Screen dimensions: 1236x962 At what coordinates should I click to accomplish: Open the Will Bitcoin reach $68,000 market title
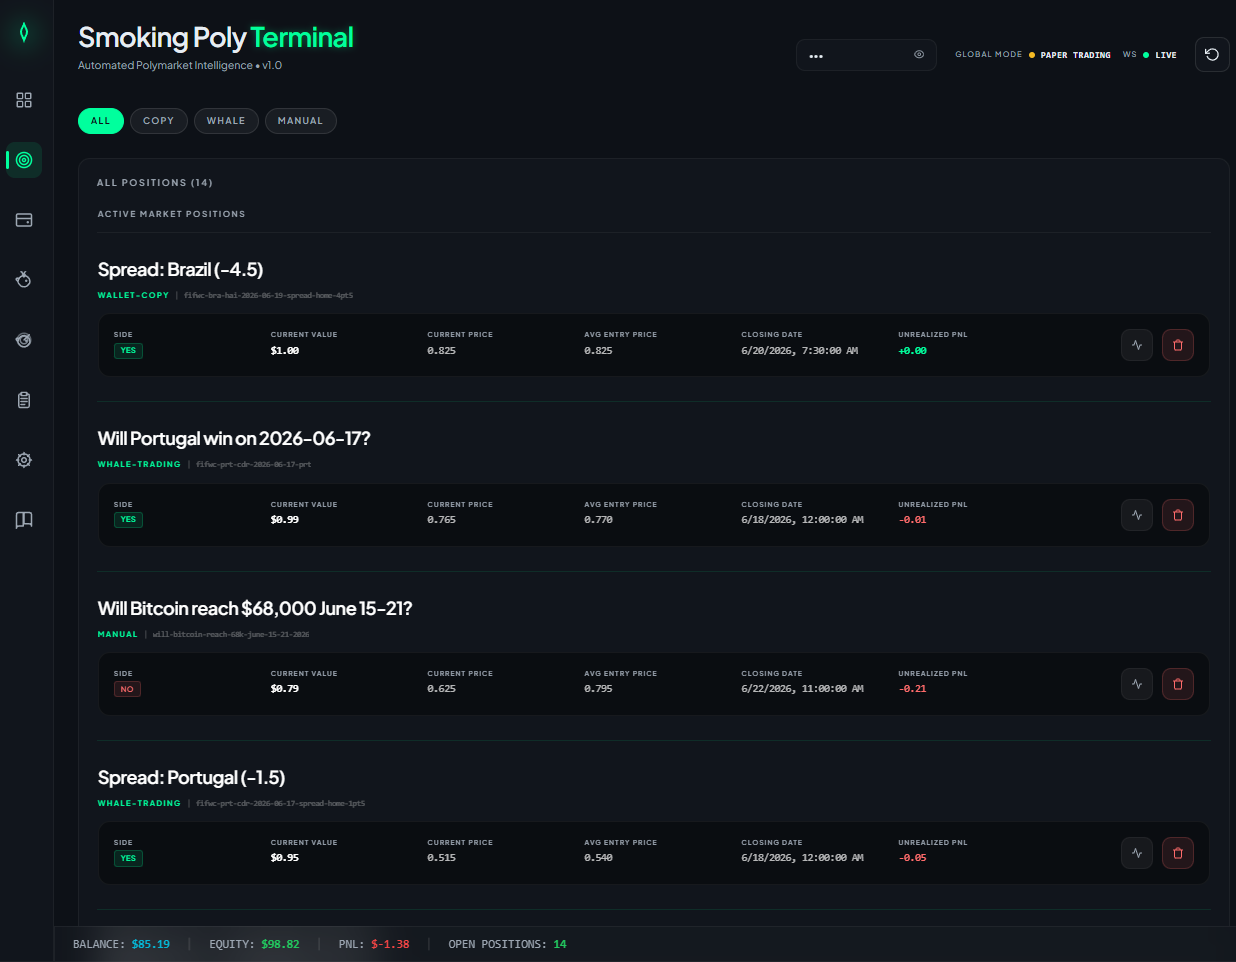click(x=255, y=608)
